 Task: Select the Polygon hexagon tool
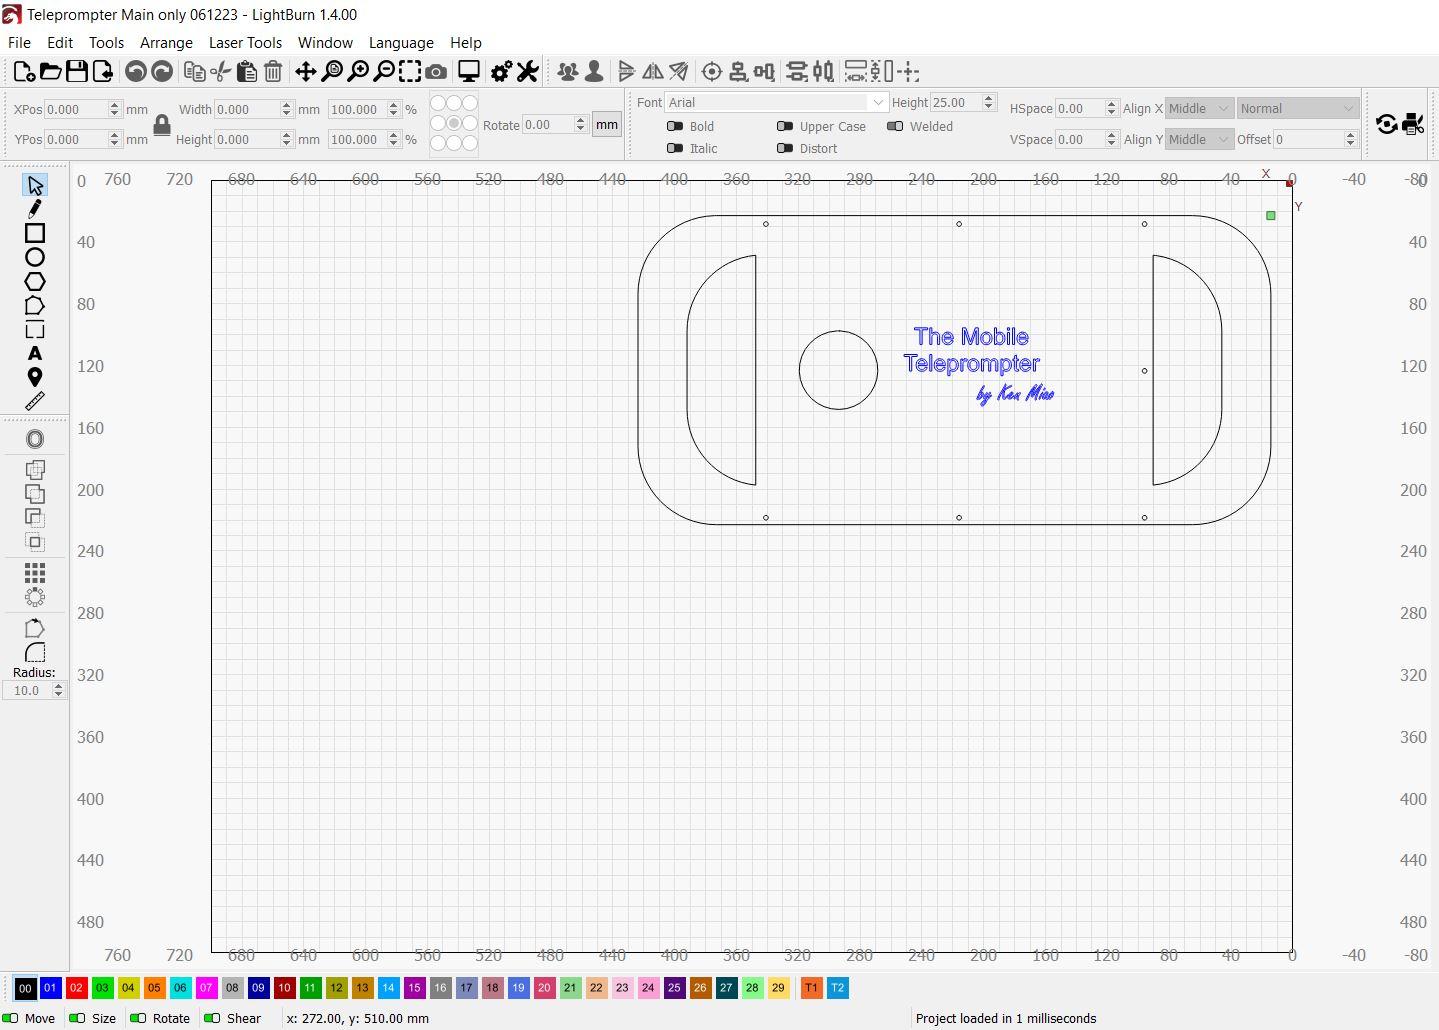point(35,281)
